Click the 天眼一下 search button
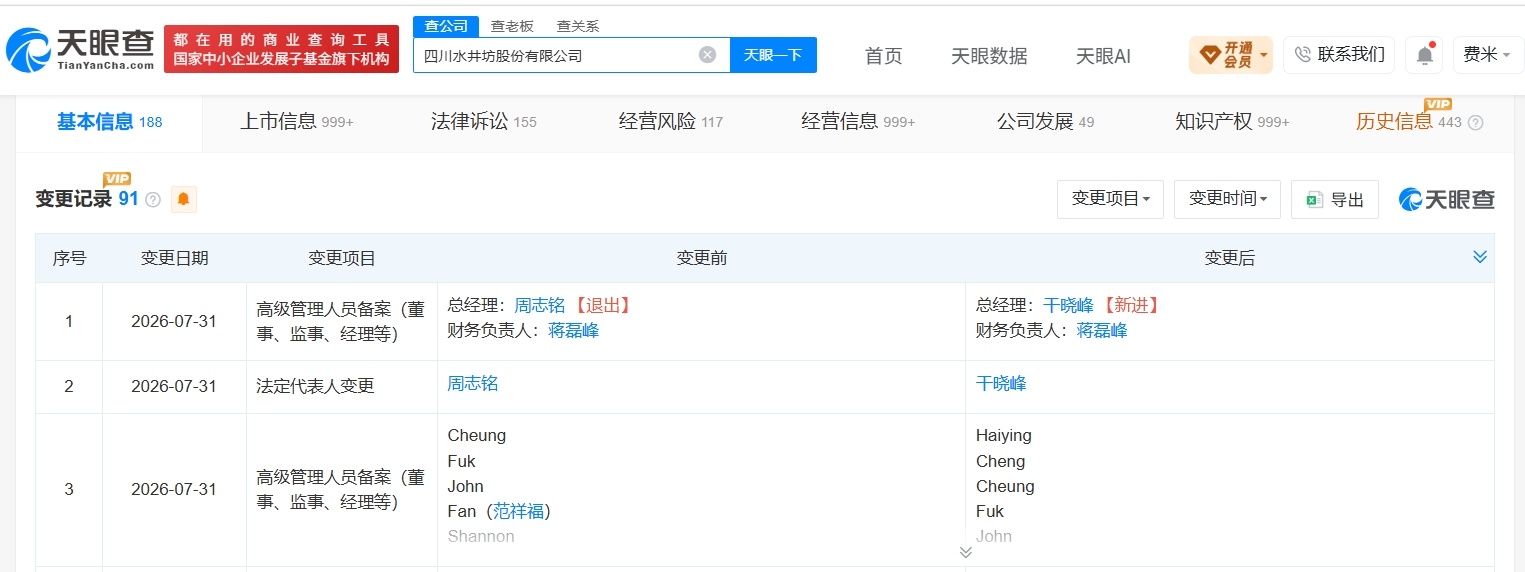Screen dimensions: 1525x572 pos(773,55)
